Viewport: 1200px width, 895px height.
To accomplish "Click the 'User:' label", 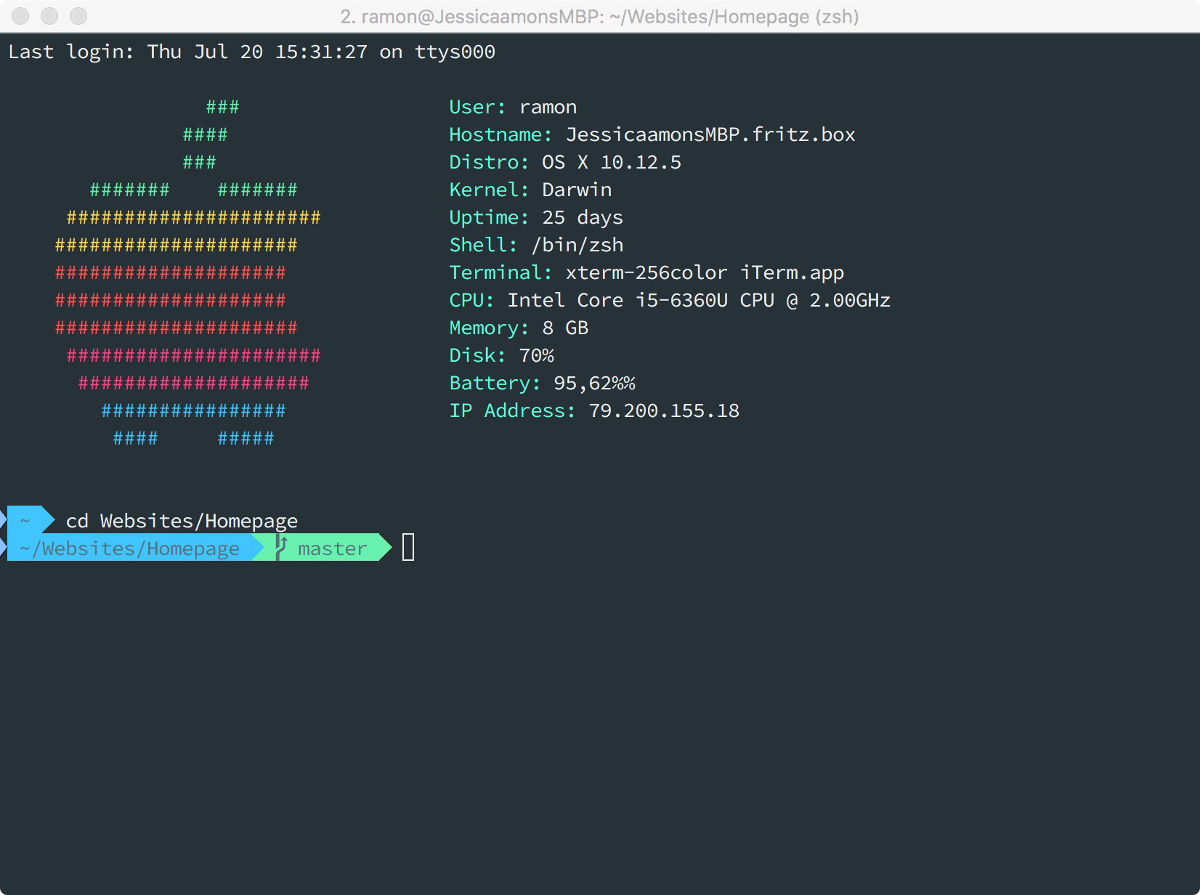I will (x=478, y=107).
